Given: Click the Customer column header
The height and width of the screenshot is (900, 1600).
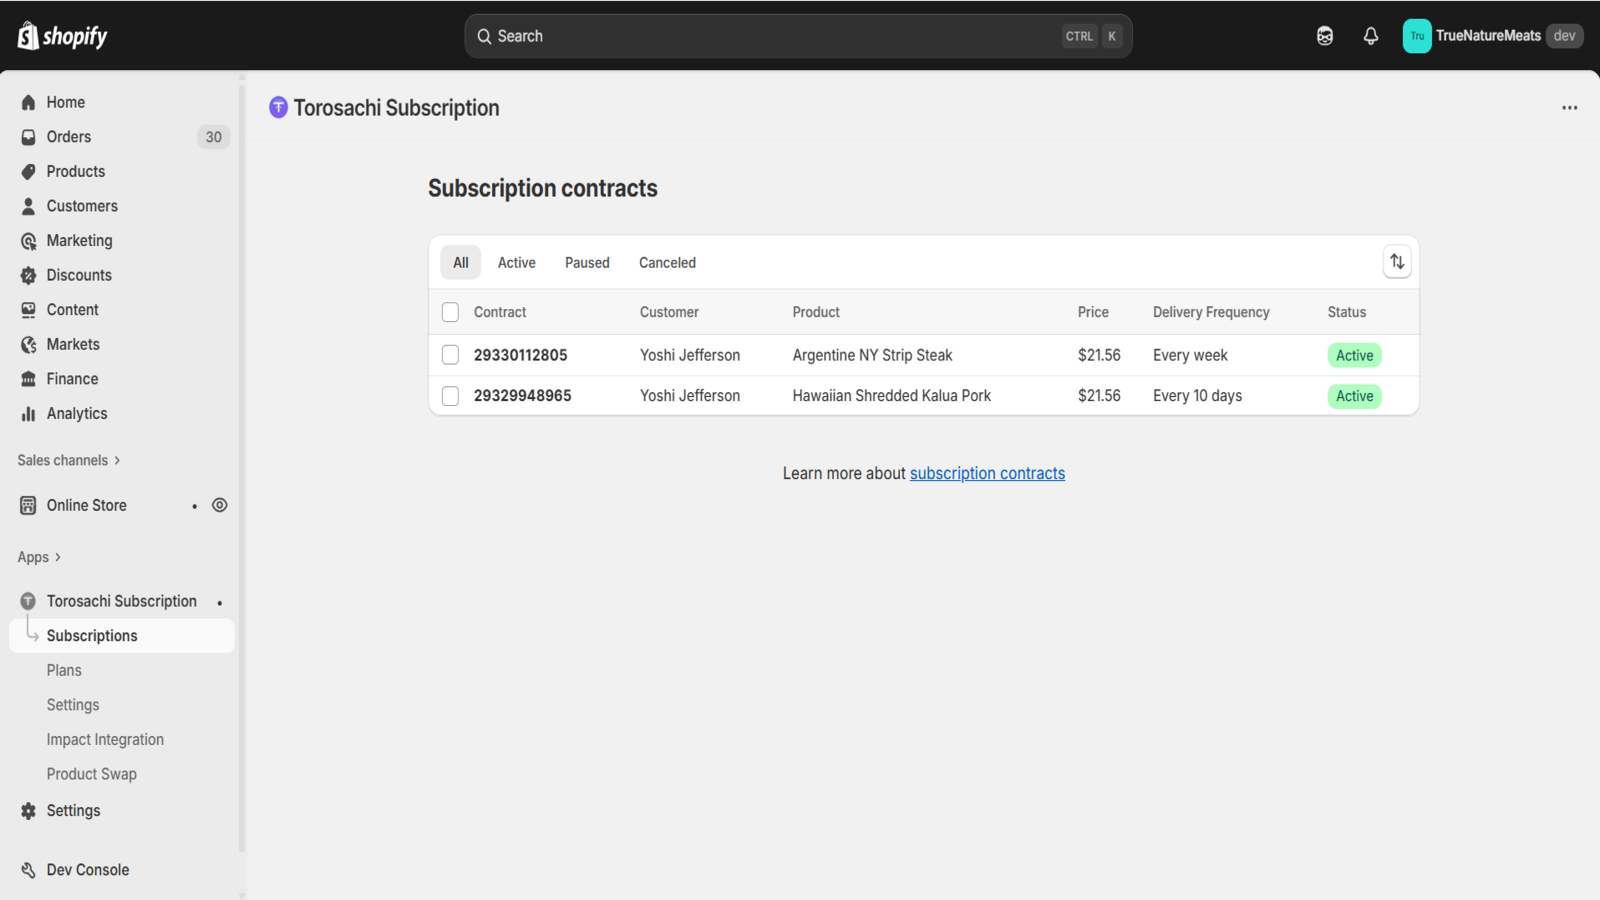Looking at the screenshot, I should [x=669, y=312].
